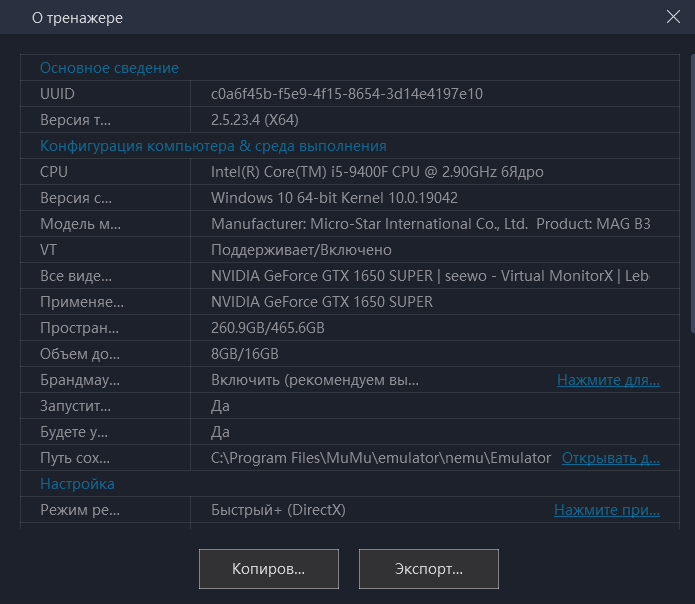Click the Путь сох... label cell
The image size is (695, 604).
tap(105, 458)
